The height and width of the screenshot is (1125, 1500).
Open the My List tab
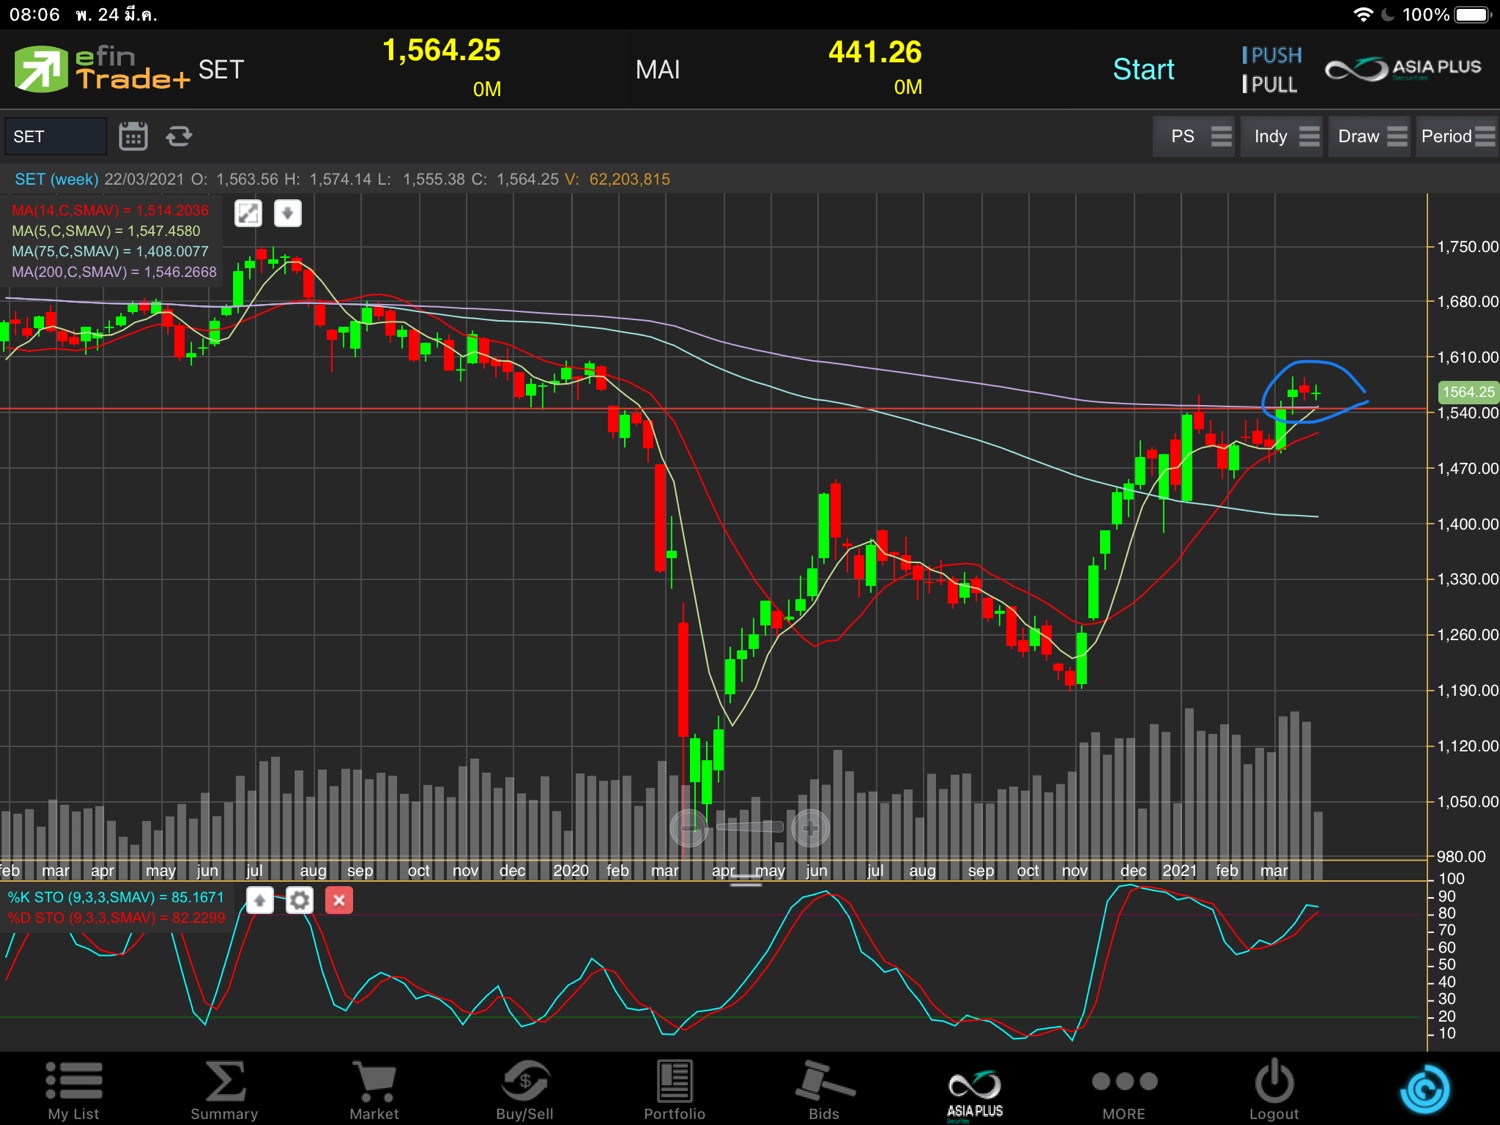(x=74, y=1090)
